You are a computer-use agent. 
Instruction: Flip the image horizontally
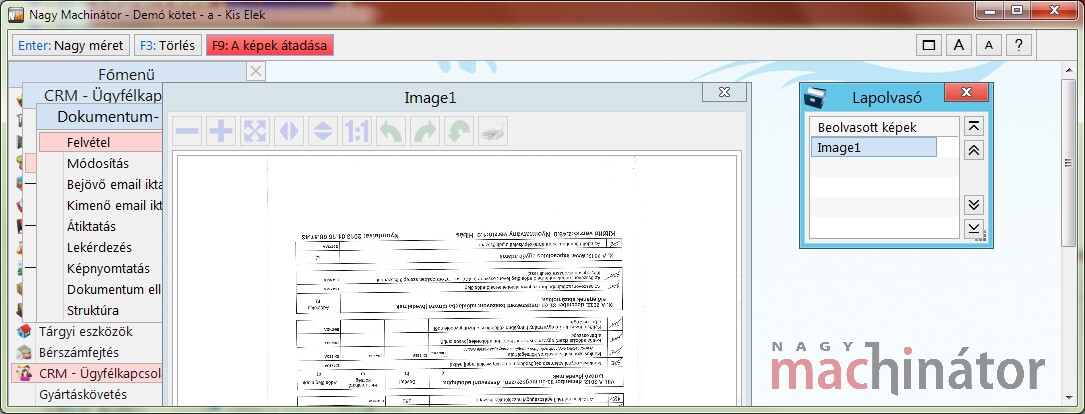pyautogui.click(x=289, y=131)
